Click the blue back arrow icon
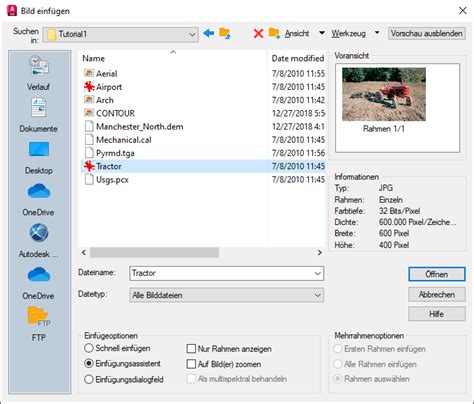This screenshot has width=474, height=404. tap(208, 33)
